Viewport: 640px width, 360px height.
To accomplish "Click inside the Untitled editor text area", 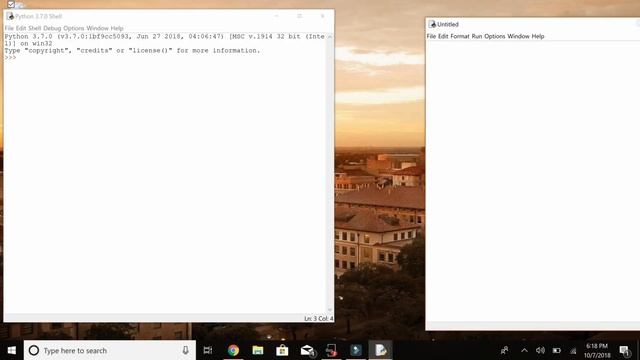I will point(533,180).
